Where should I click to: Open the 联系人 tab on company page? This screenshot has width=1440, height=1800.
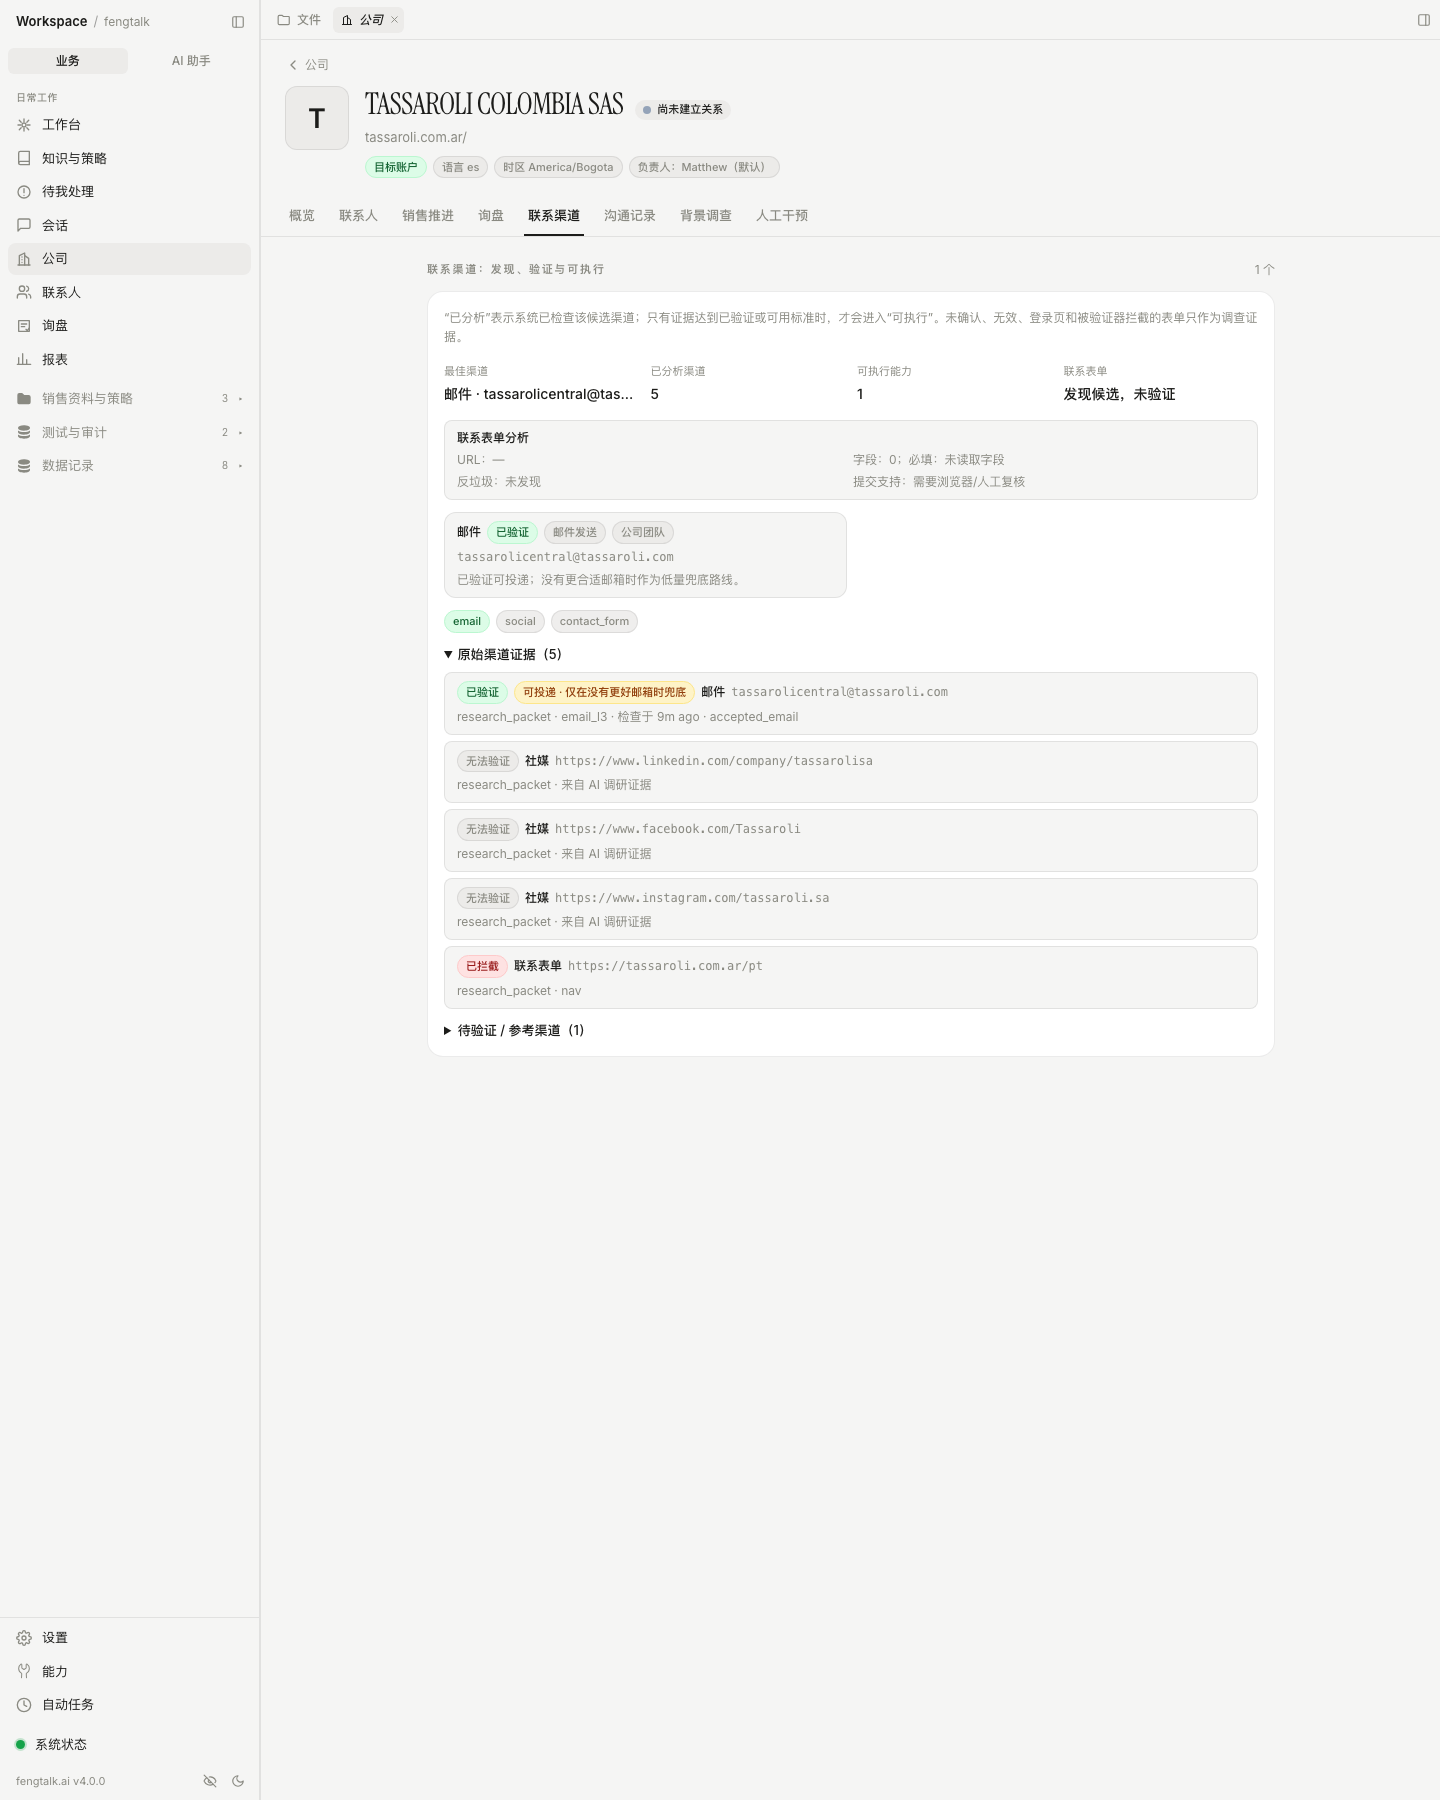pyautogui.click(x=358, y=216)
